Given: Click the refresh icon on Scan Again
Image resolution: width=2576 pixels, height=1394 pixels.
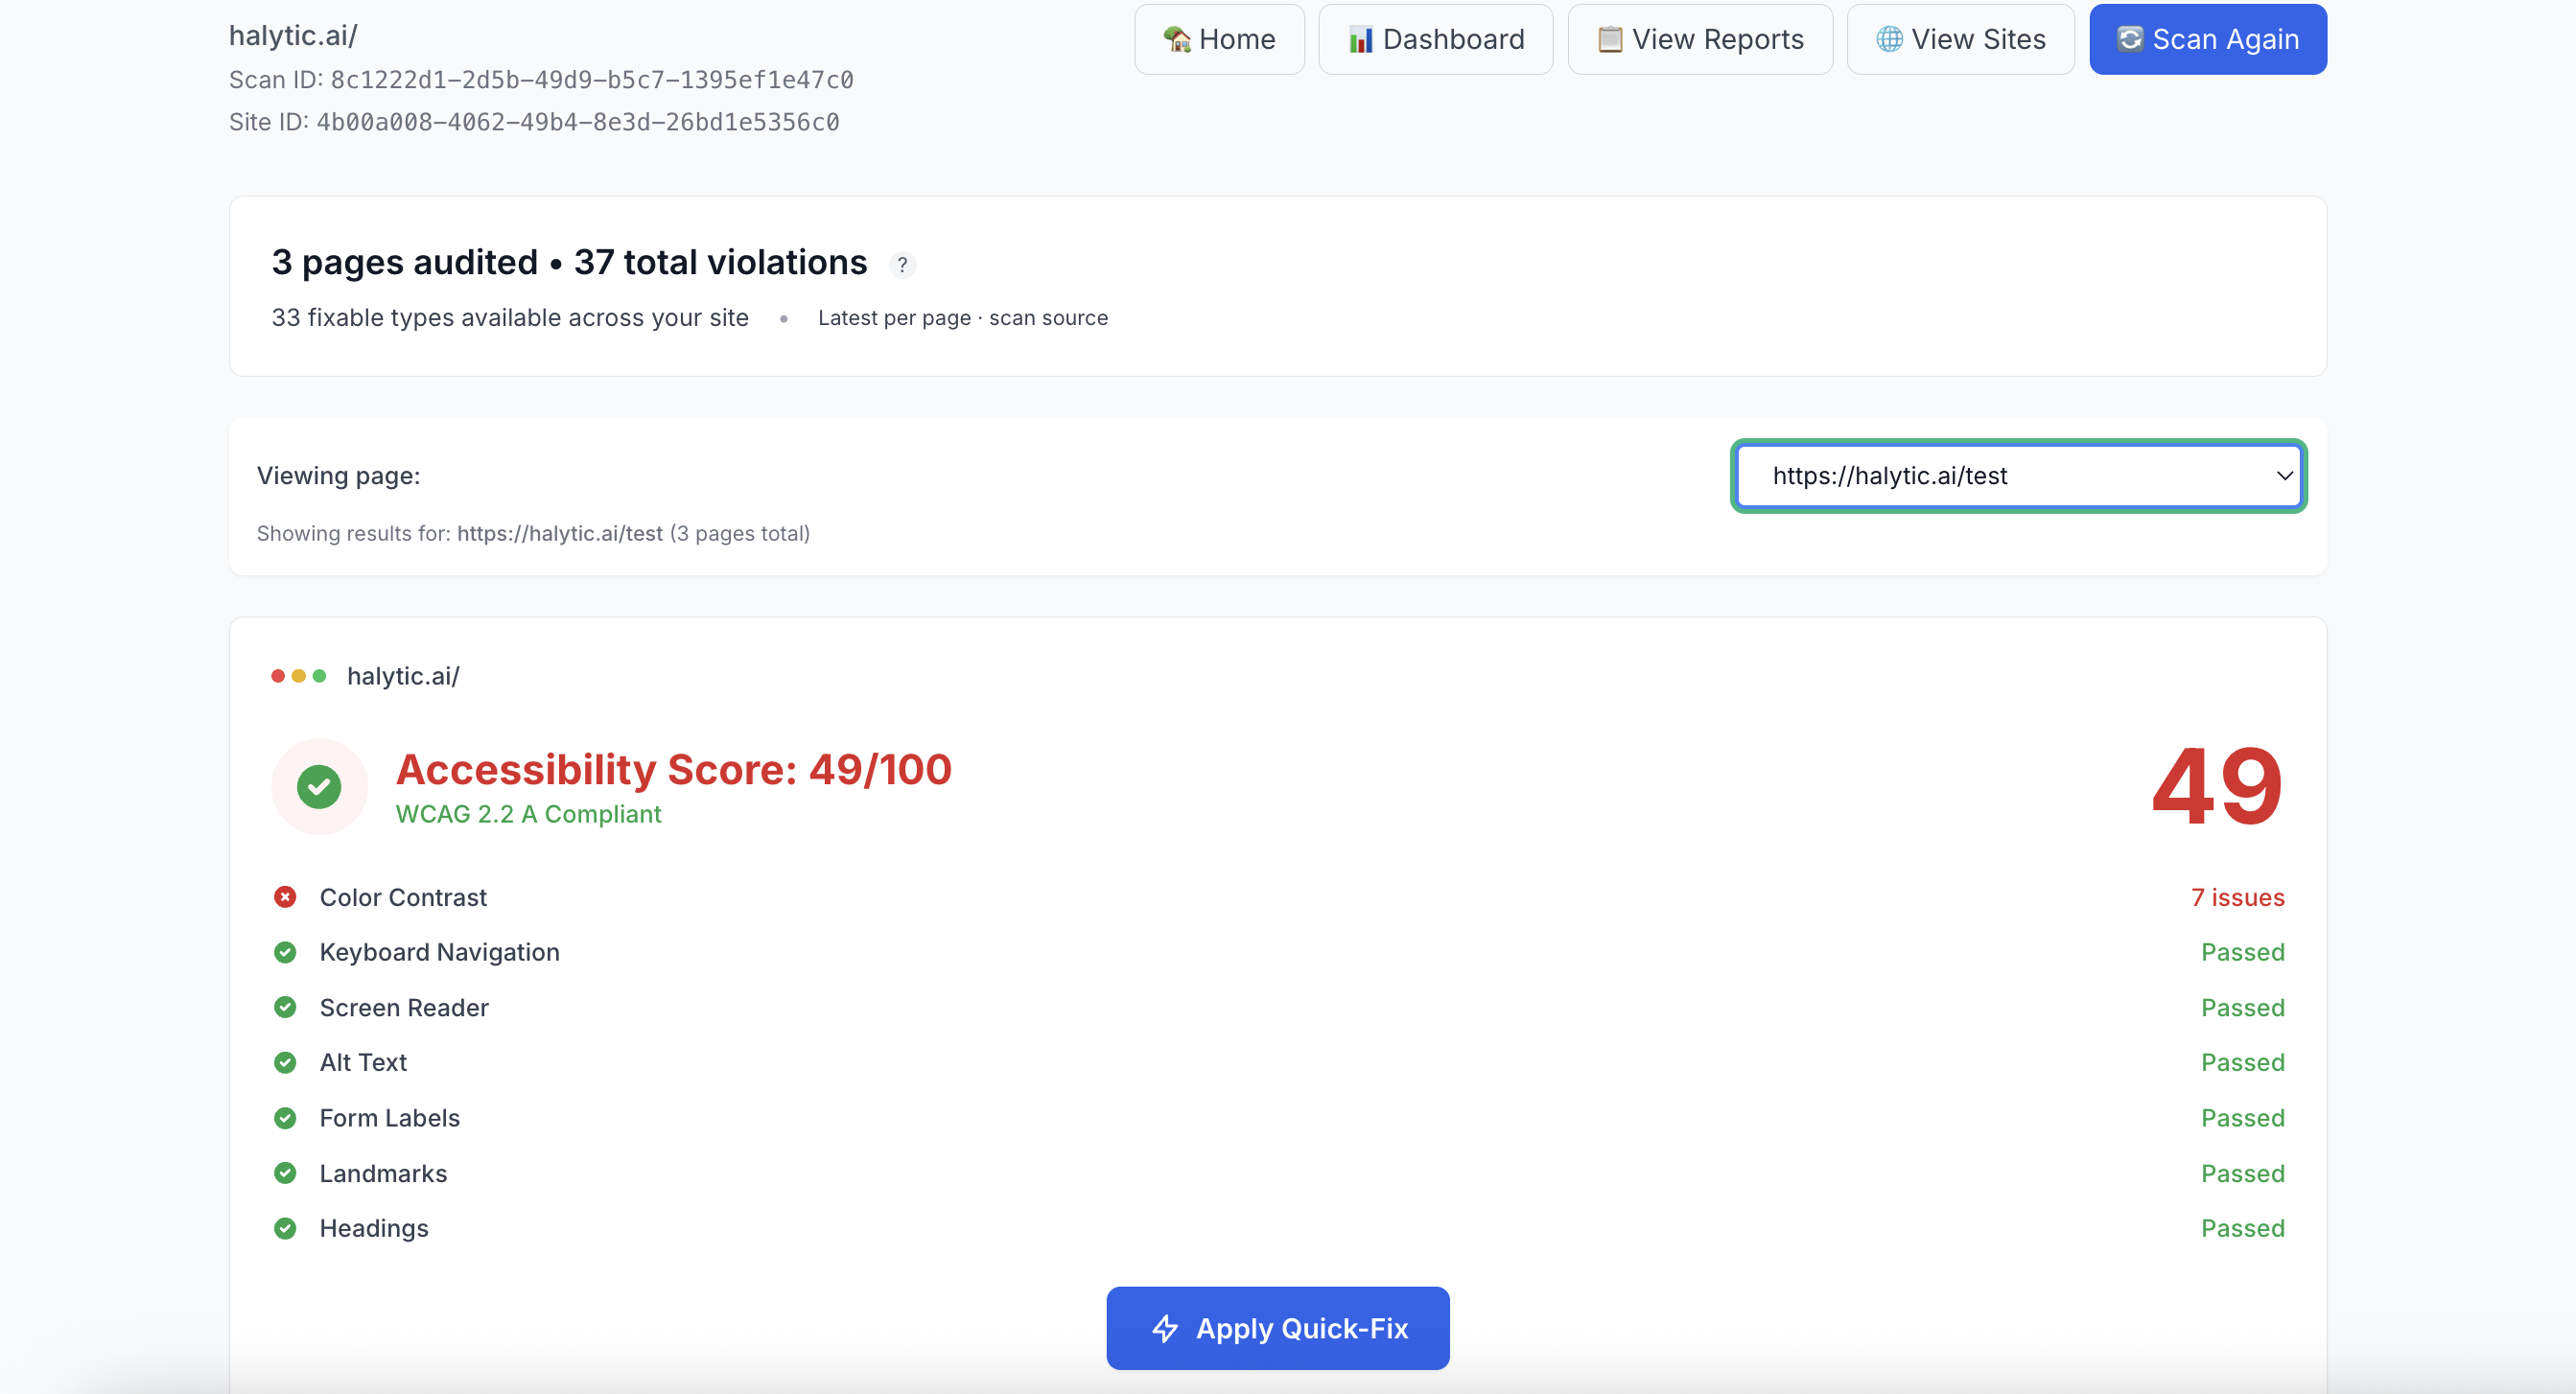Looking at the screenshot, I should 2129,39.
